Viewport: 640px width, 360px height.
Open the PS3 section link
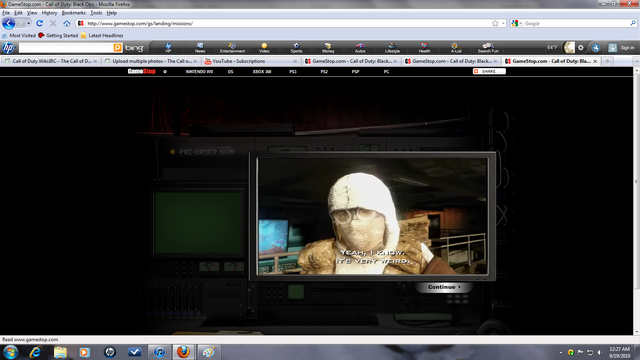pos(293,71)
